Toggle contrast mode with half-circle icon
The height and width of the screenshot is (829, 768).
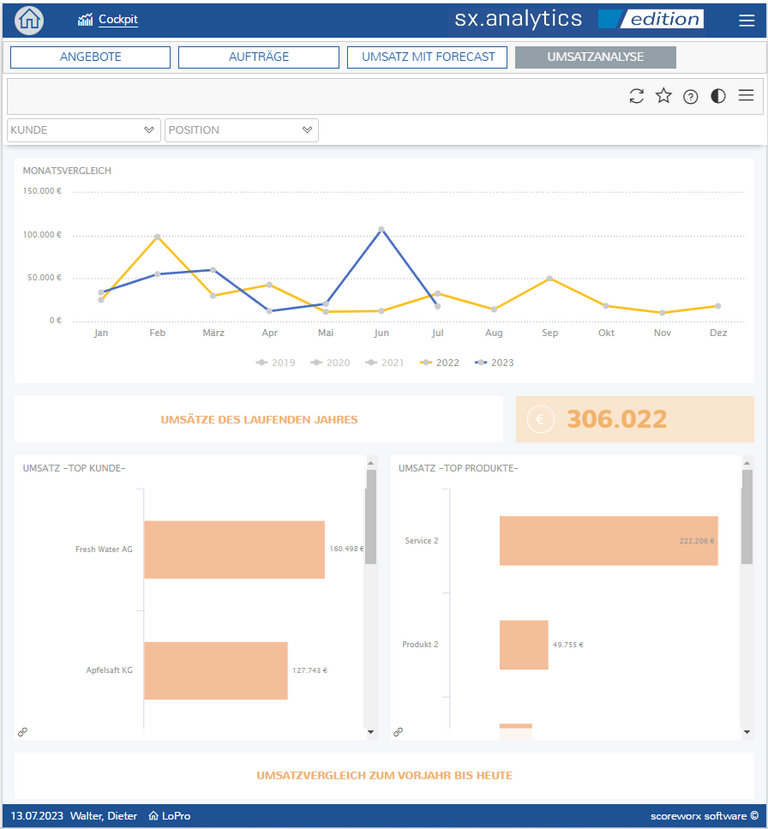pos(718,96)
